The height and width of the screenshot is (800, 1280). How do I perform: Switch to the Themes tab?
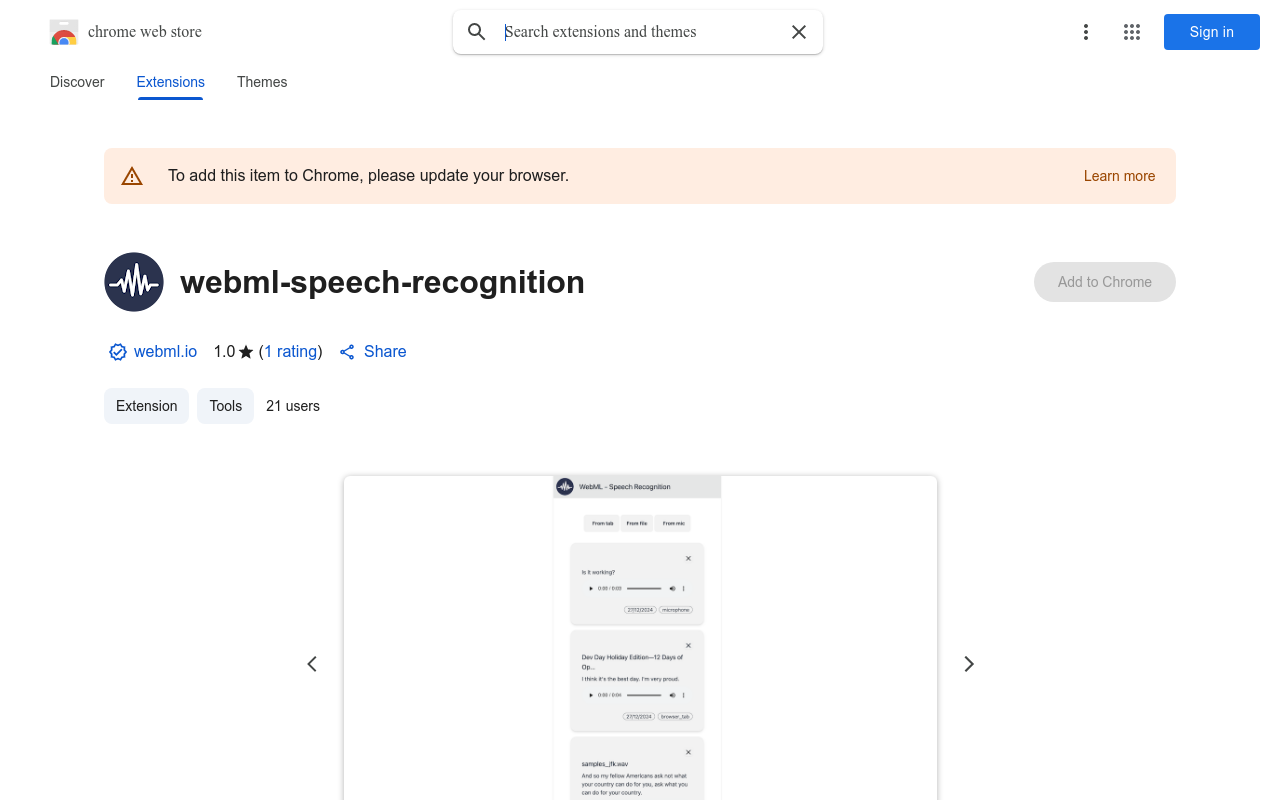262,82
